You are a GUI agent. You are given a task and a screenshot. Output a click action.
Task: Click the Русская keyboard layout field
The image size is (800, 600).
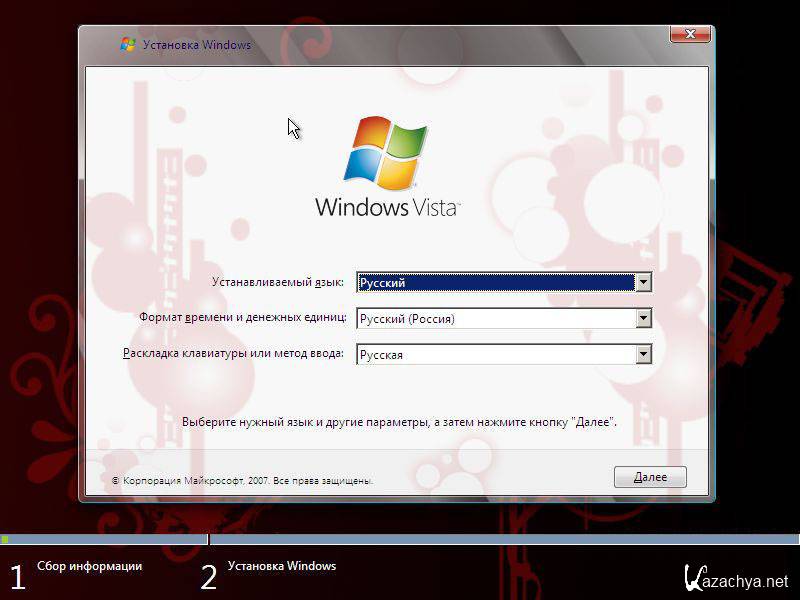tap(496, 355)
